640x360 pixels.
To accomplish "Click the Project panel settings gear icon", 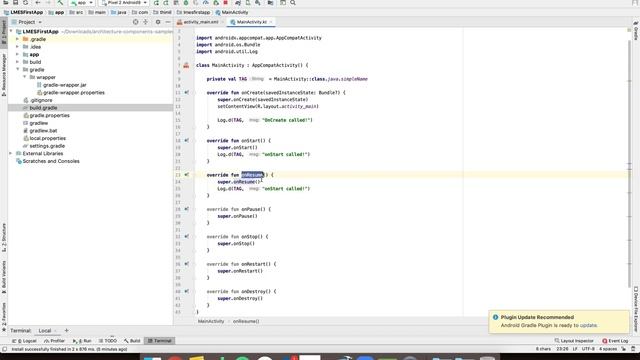I will click(158, 22).
